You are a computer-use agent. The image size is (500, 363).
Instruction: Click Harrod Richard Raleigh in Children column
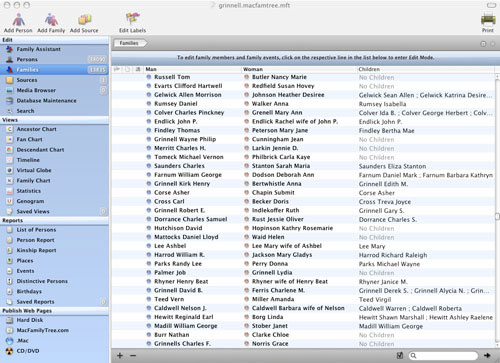pyautogui.click(x=393, y=255)
